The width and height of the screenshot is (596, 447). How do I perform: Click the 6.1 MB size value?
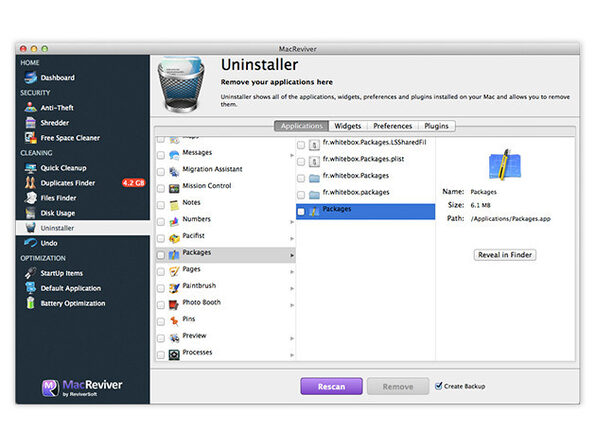point(480,205)
